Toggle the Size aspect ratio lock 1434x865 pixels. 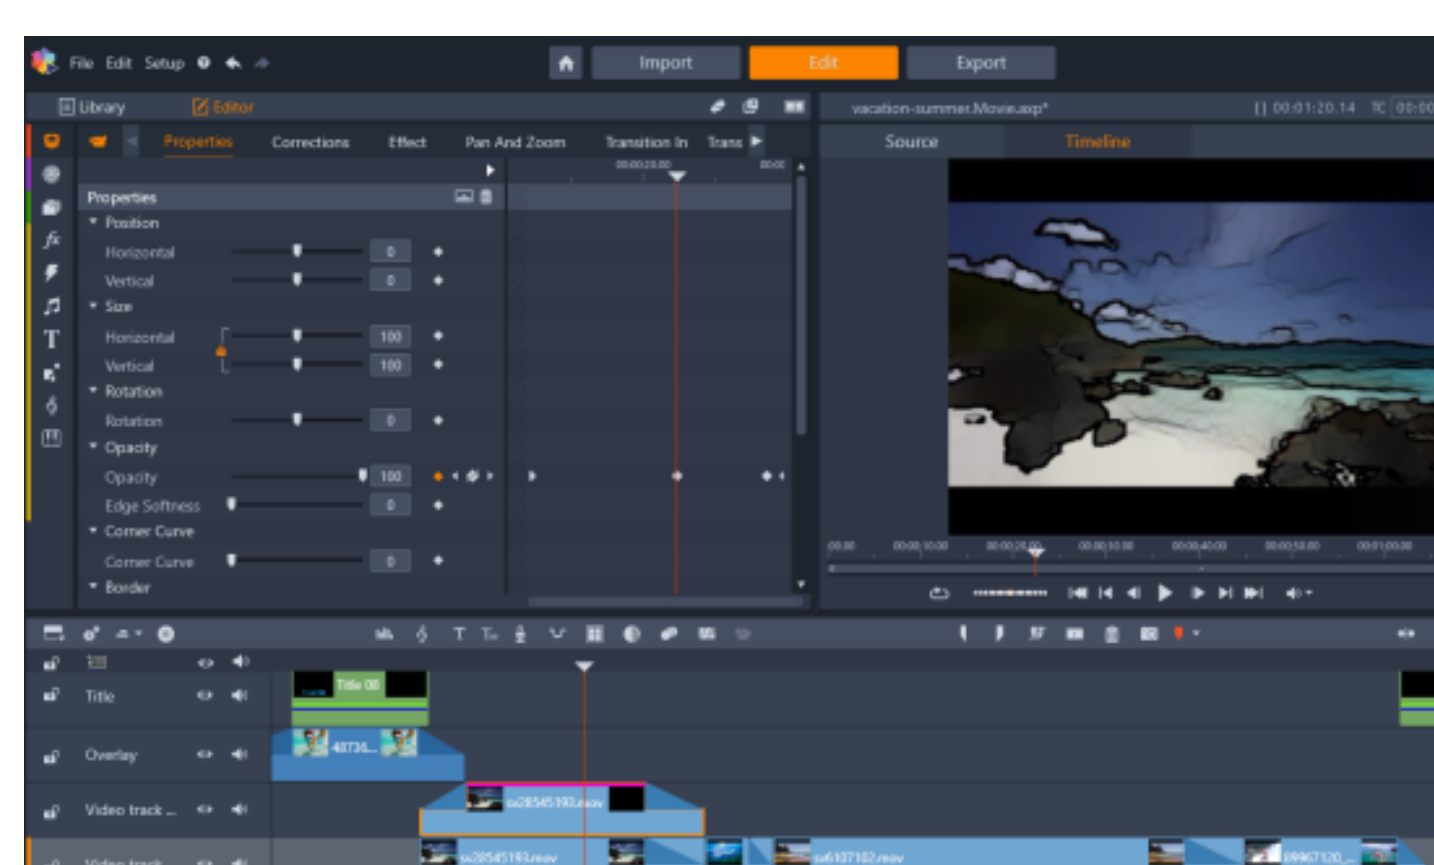point(221,351)
